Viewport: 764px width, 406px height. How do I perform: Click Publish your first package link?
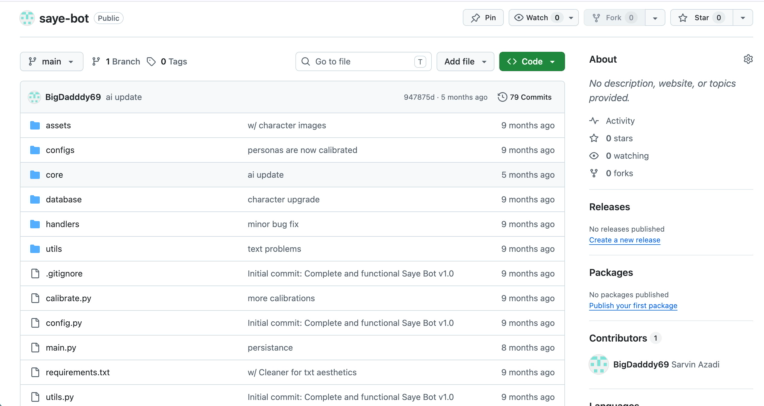(633, 306)
